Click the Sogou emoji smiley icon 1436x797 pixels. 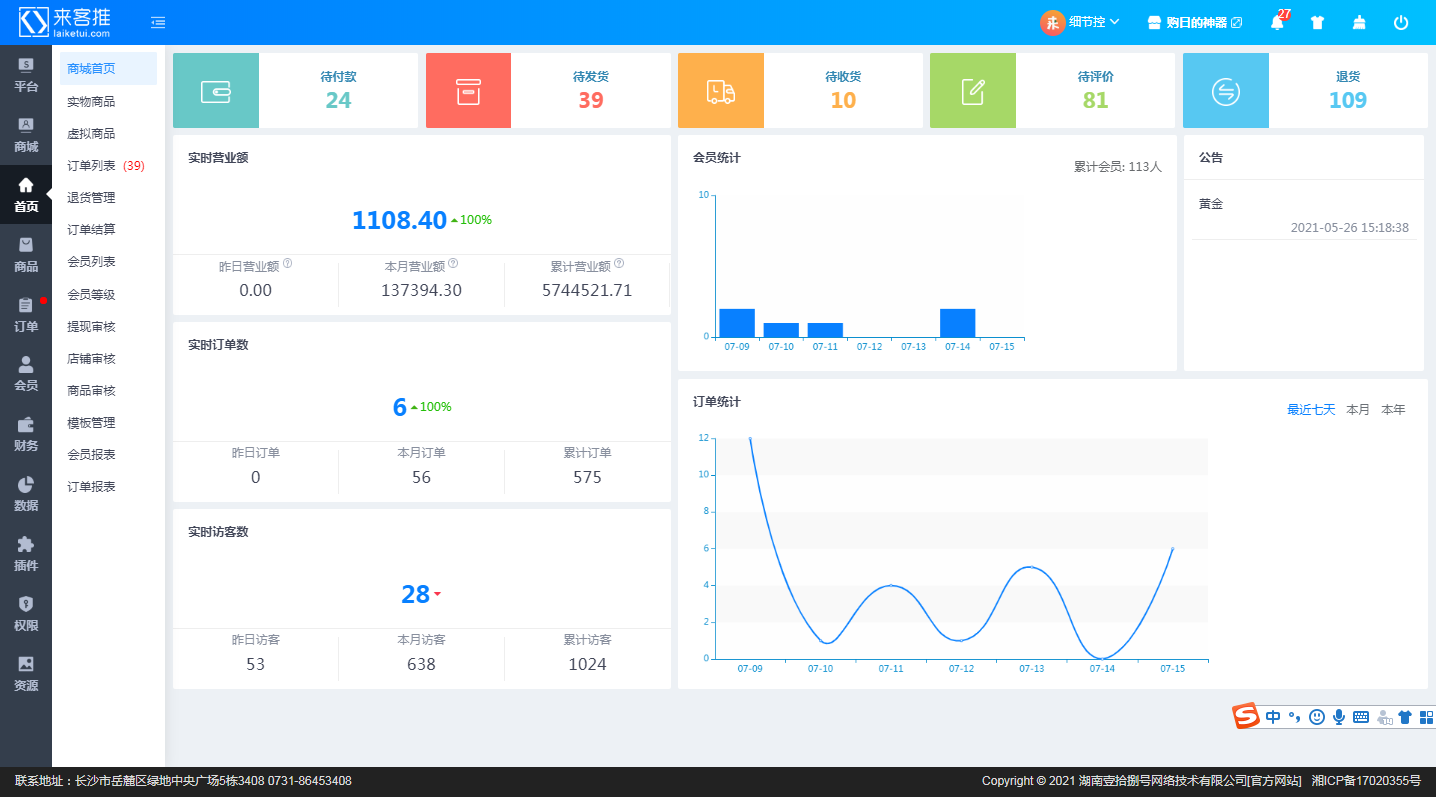1317,717
